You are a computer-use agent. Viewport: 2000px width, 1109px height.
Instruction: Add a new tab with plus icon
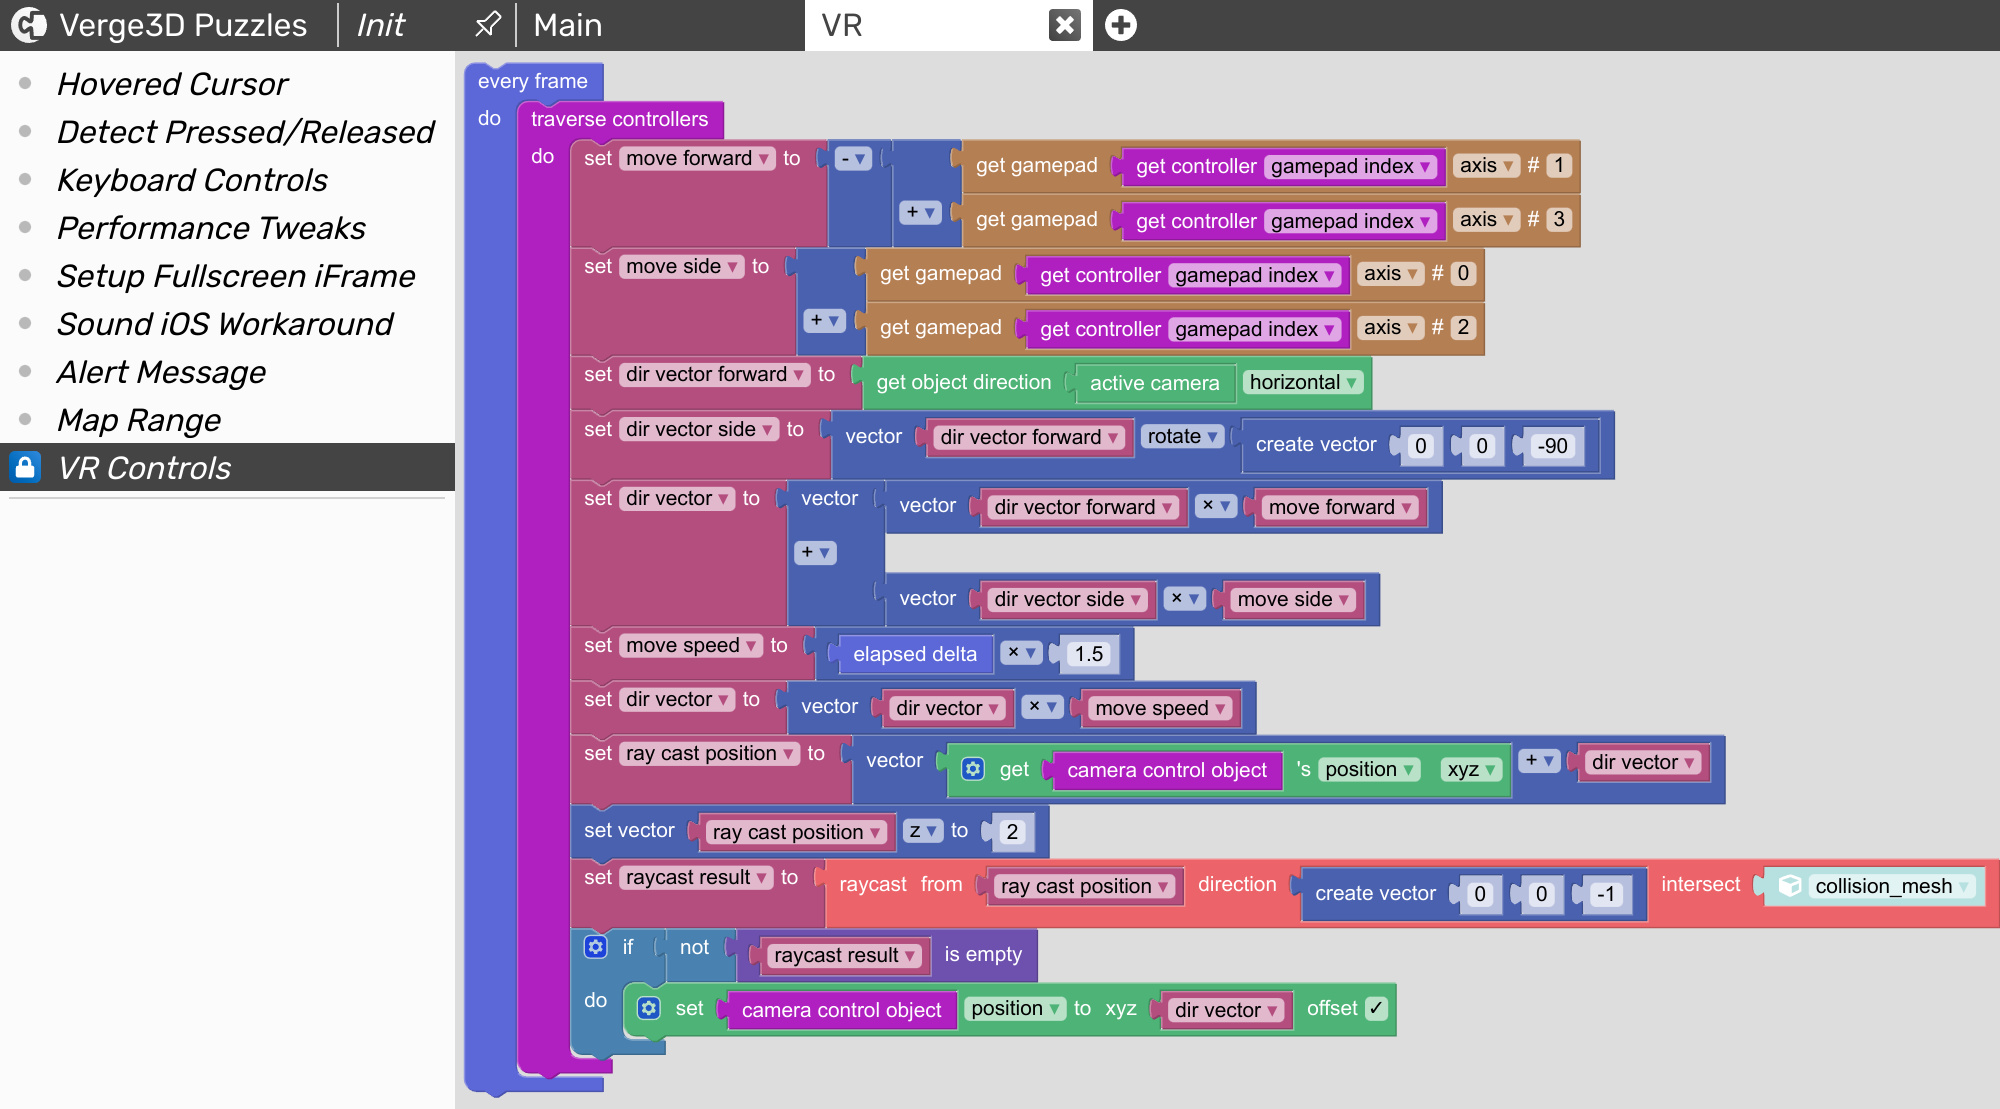1121,25
